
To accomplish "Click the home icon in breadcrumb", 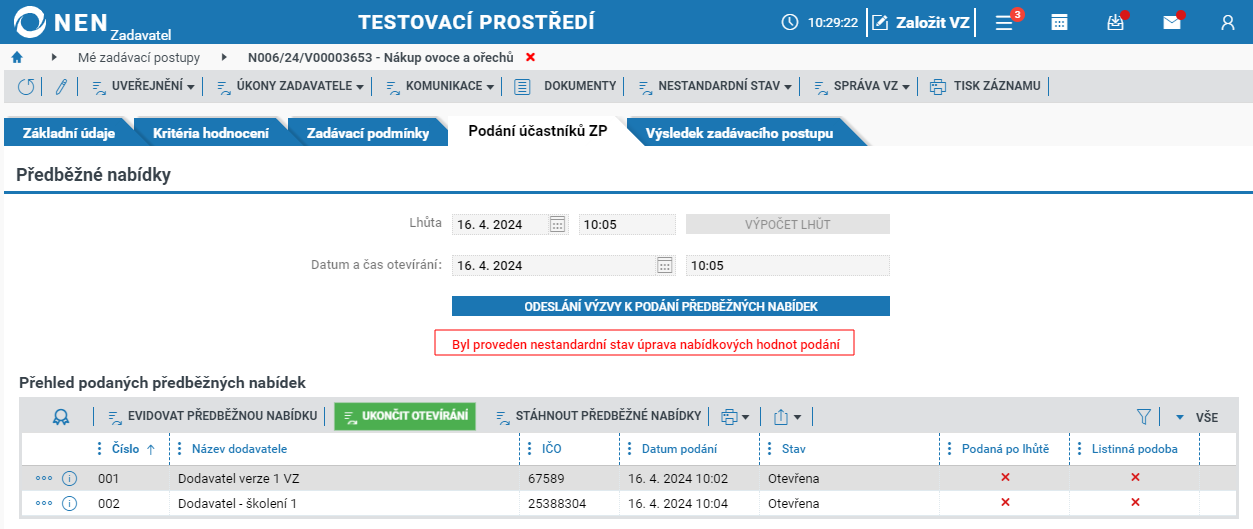I will tap(16, 57).
